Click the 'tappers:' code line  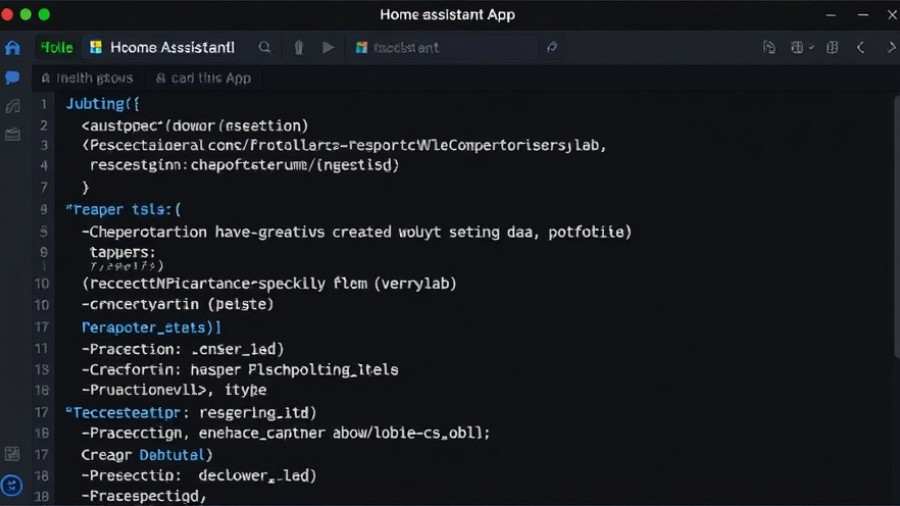[122, 252]
